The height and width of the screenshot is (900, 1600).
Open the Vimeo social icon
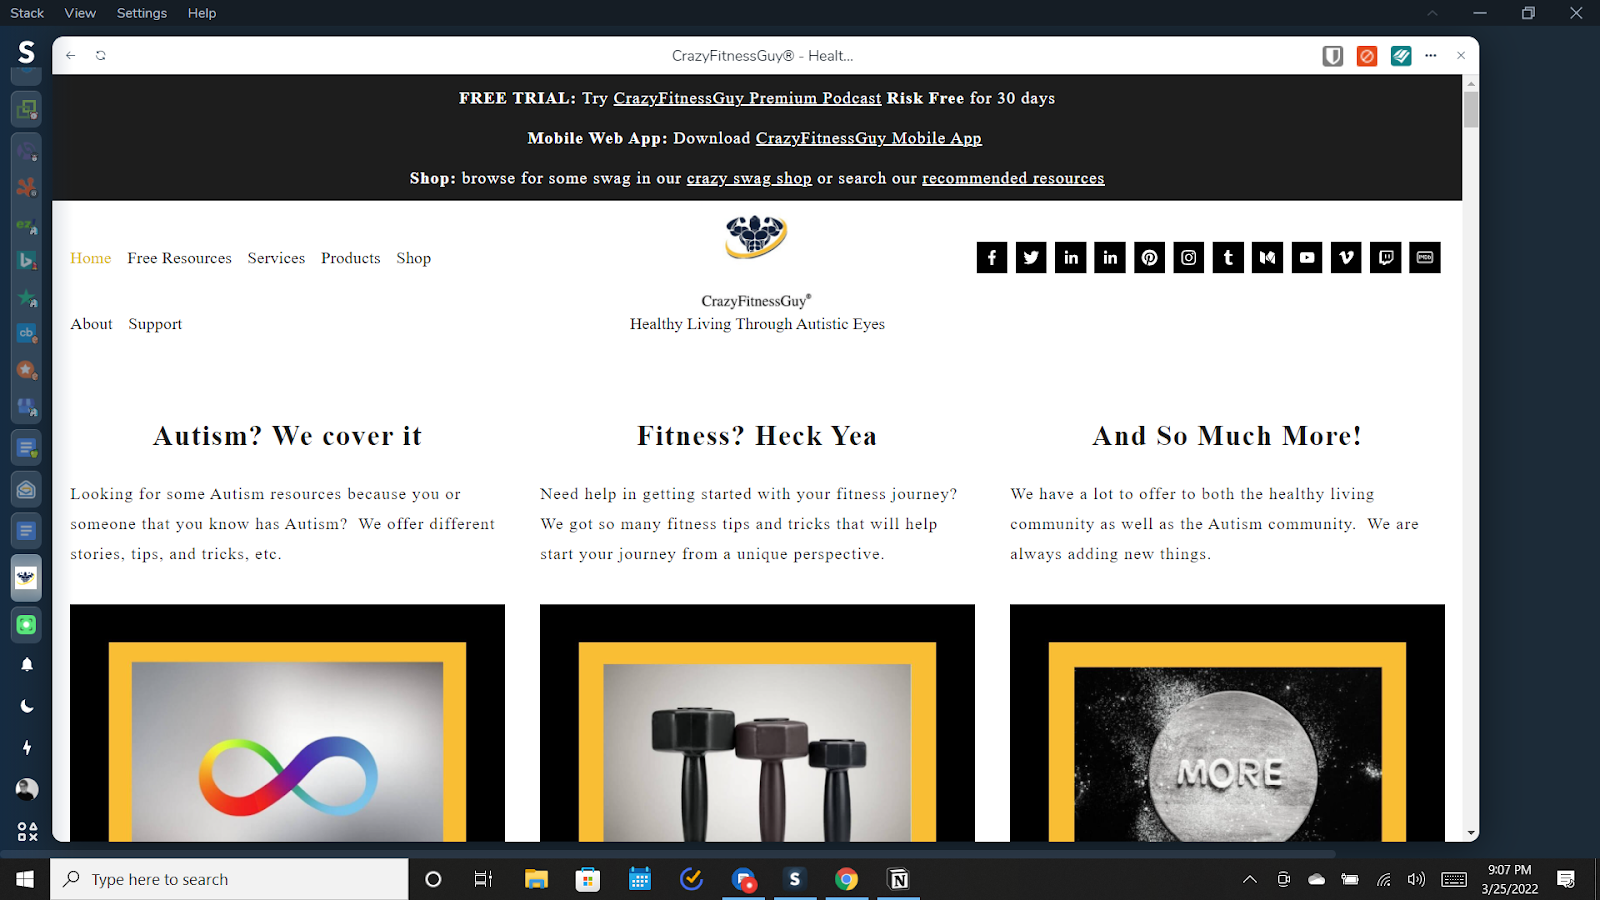tap(1346, 258)
